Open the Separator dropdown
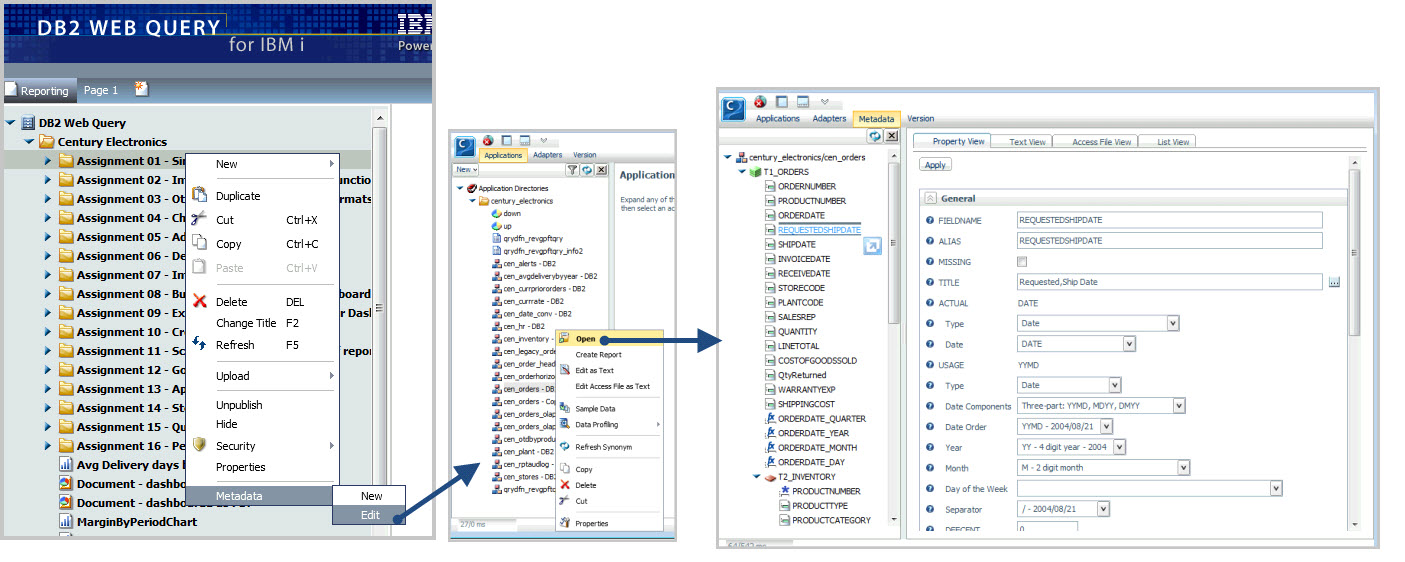Image resolution: width=1405 pixels, height=562 pixels. tap(1104, 509)
